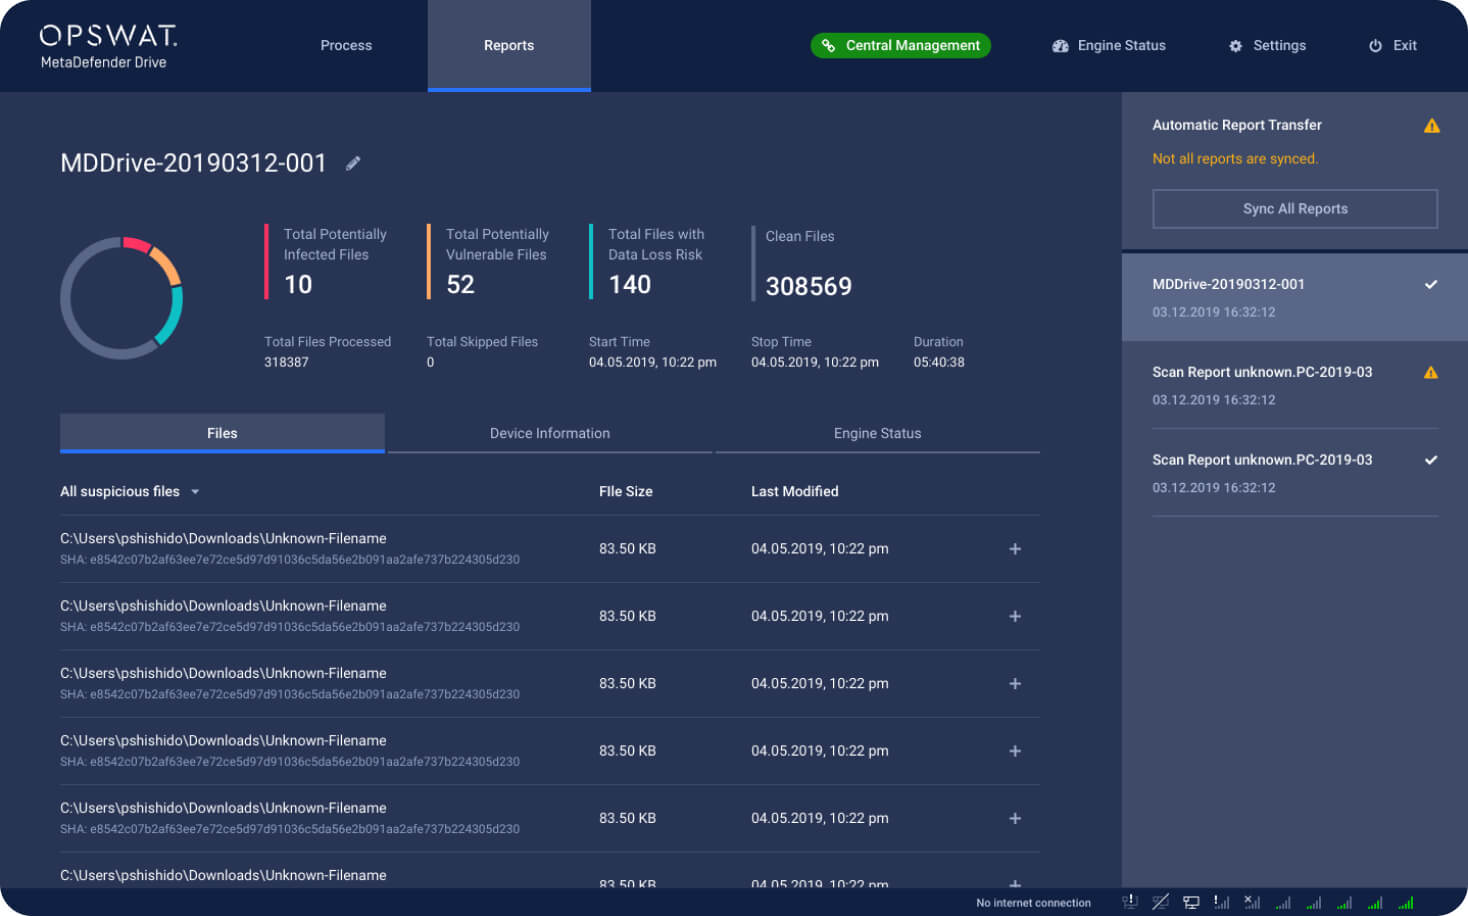The width and height of the screenshot is (1468, 916).
Task: Click the MDDrive-20190312-001 report title
Action: click(193, 163)
